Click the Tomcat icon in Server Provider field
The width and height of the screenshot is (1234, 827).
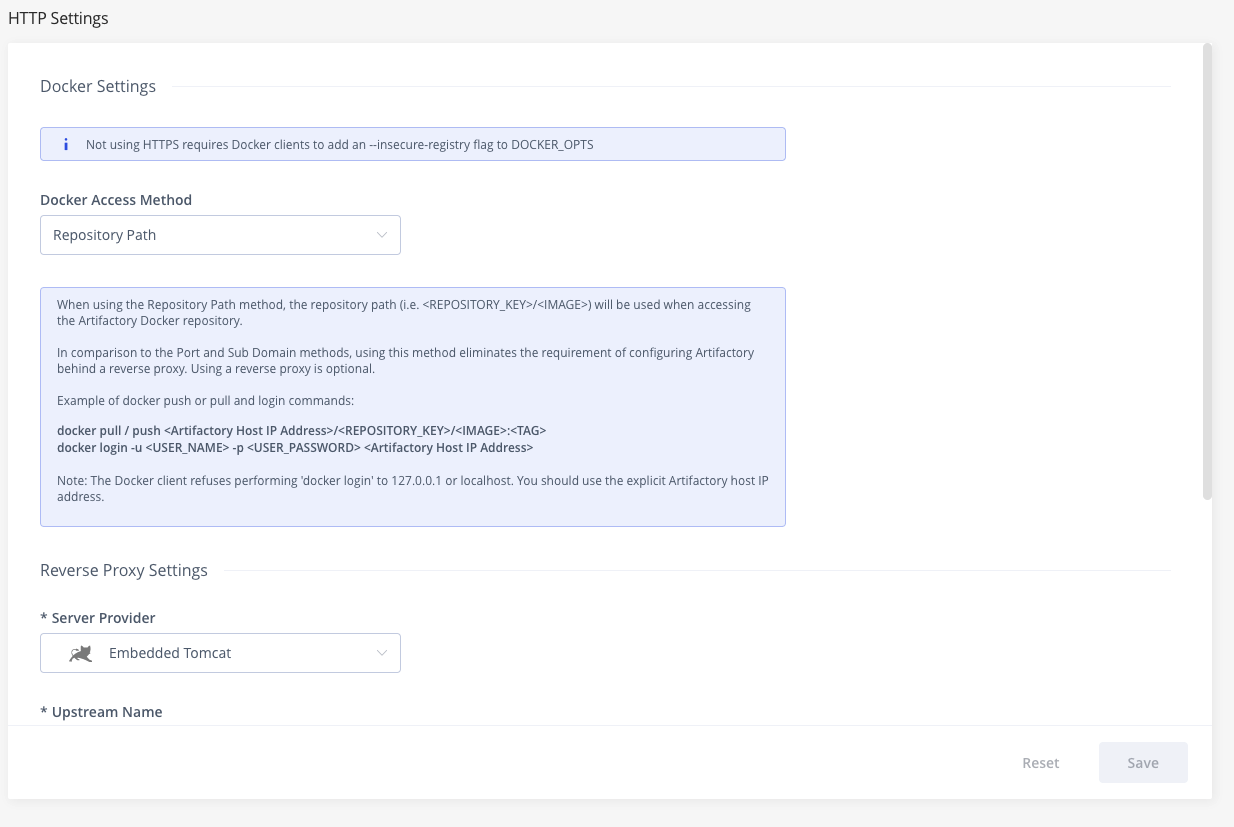[80, 652]
